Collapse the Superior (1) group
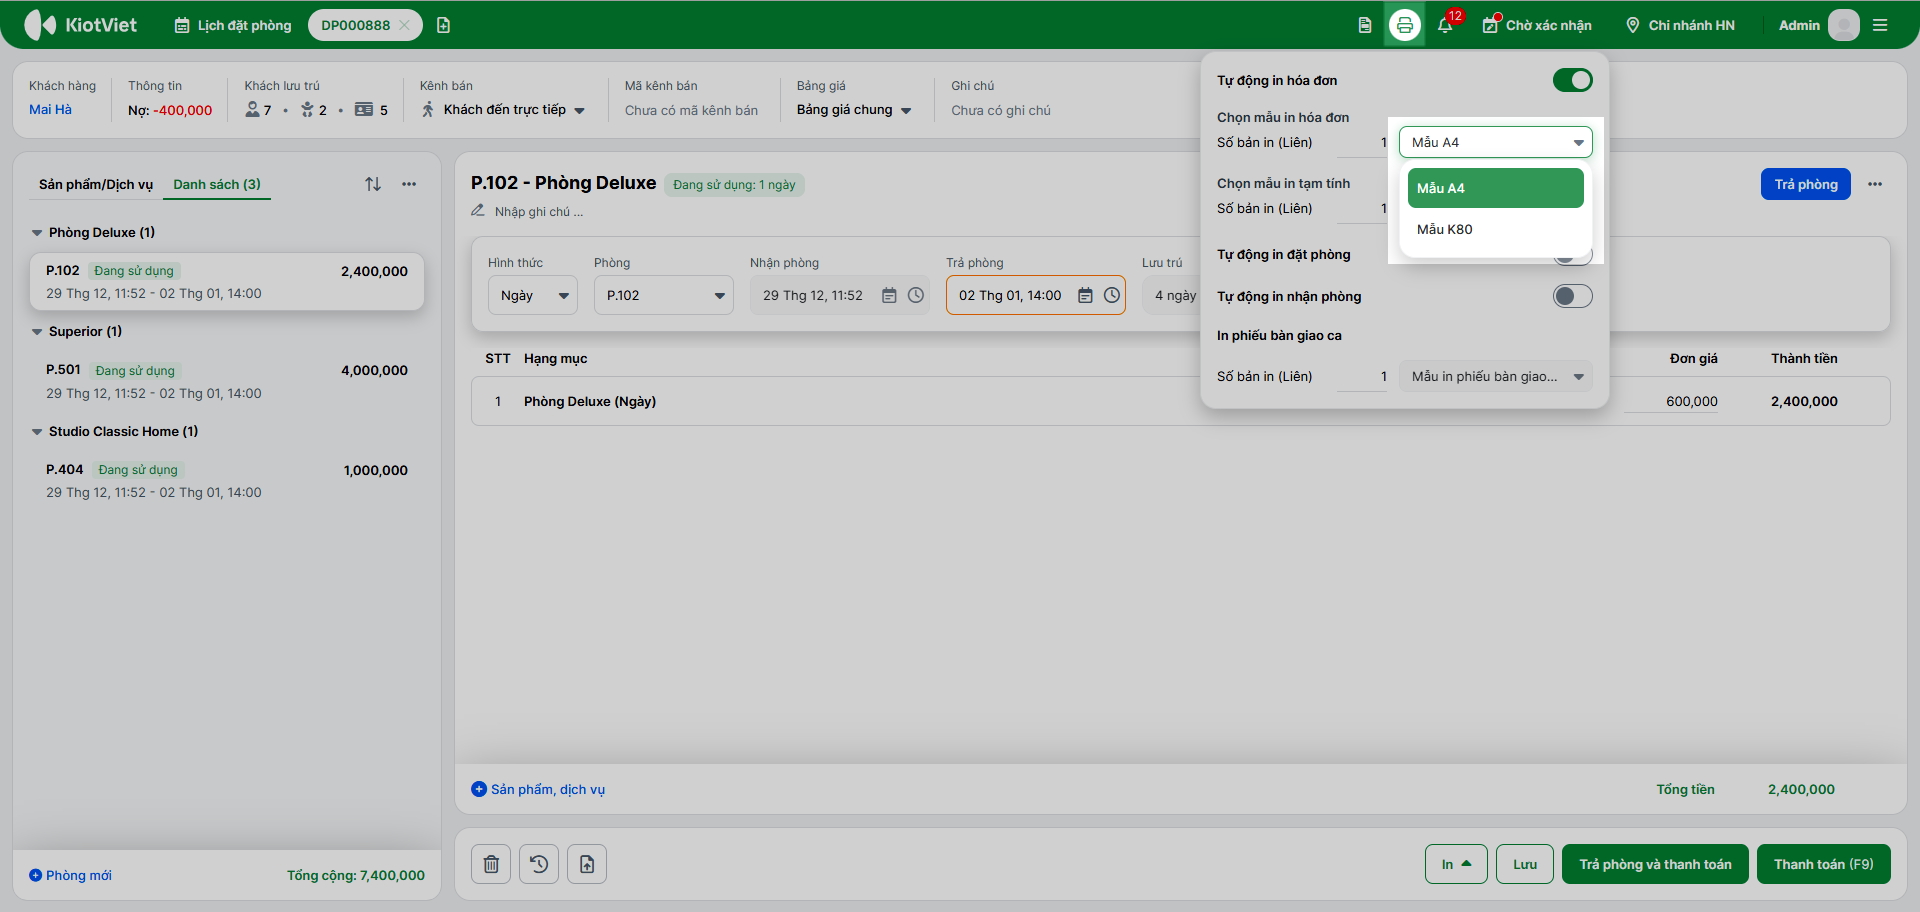Viewport: 1920px width, 912px height. click(37, 332)
